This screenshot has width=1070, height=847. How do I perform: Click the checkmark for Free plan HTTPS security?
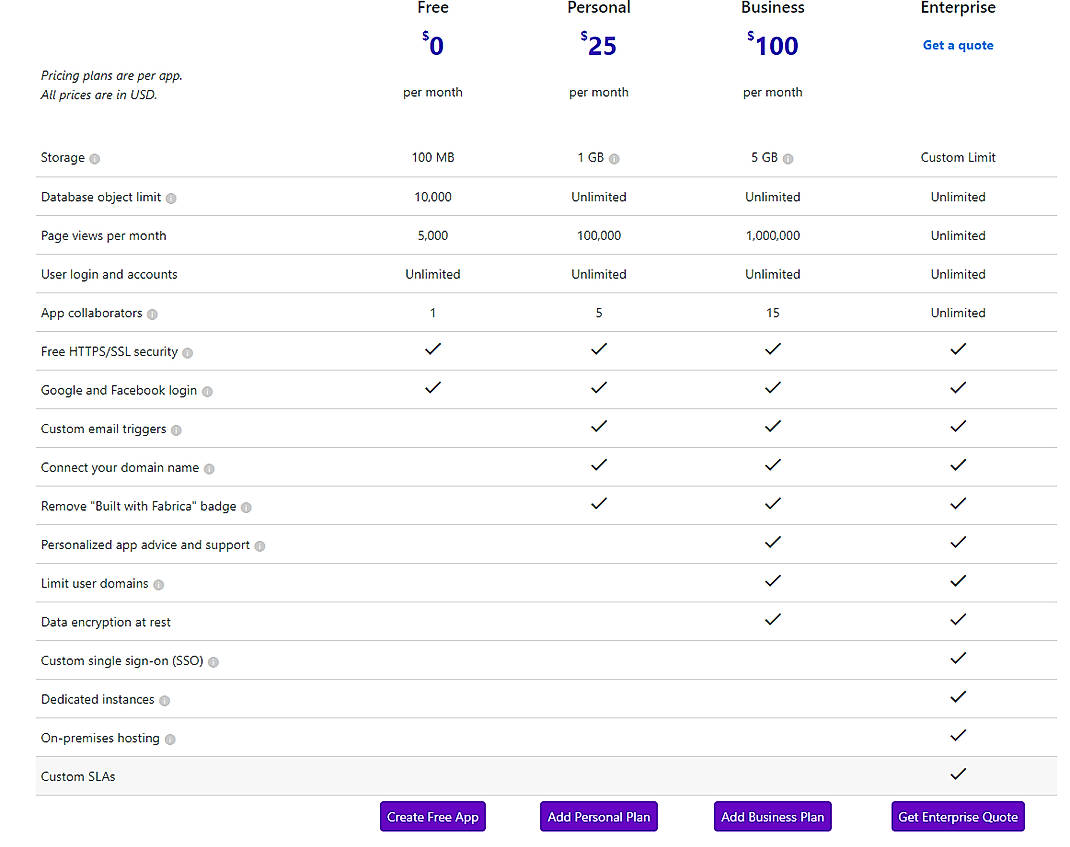433,350
